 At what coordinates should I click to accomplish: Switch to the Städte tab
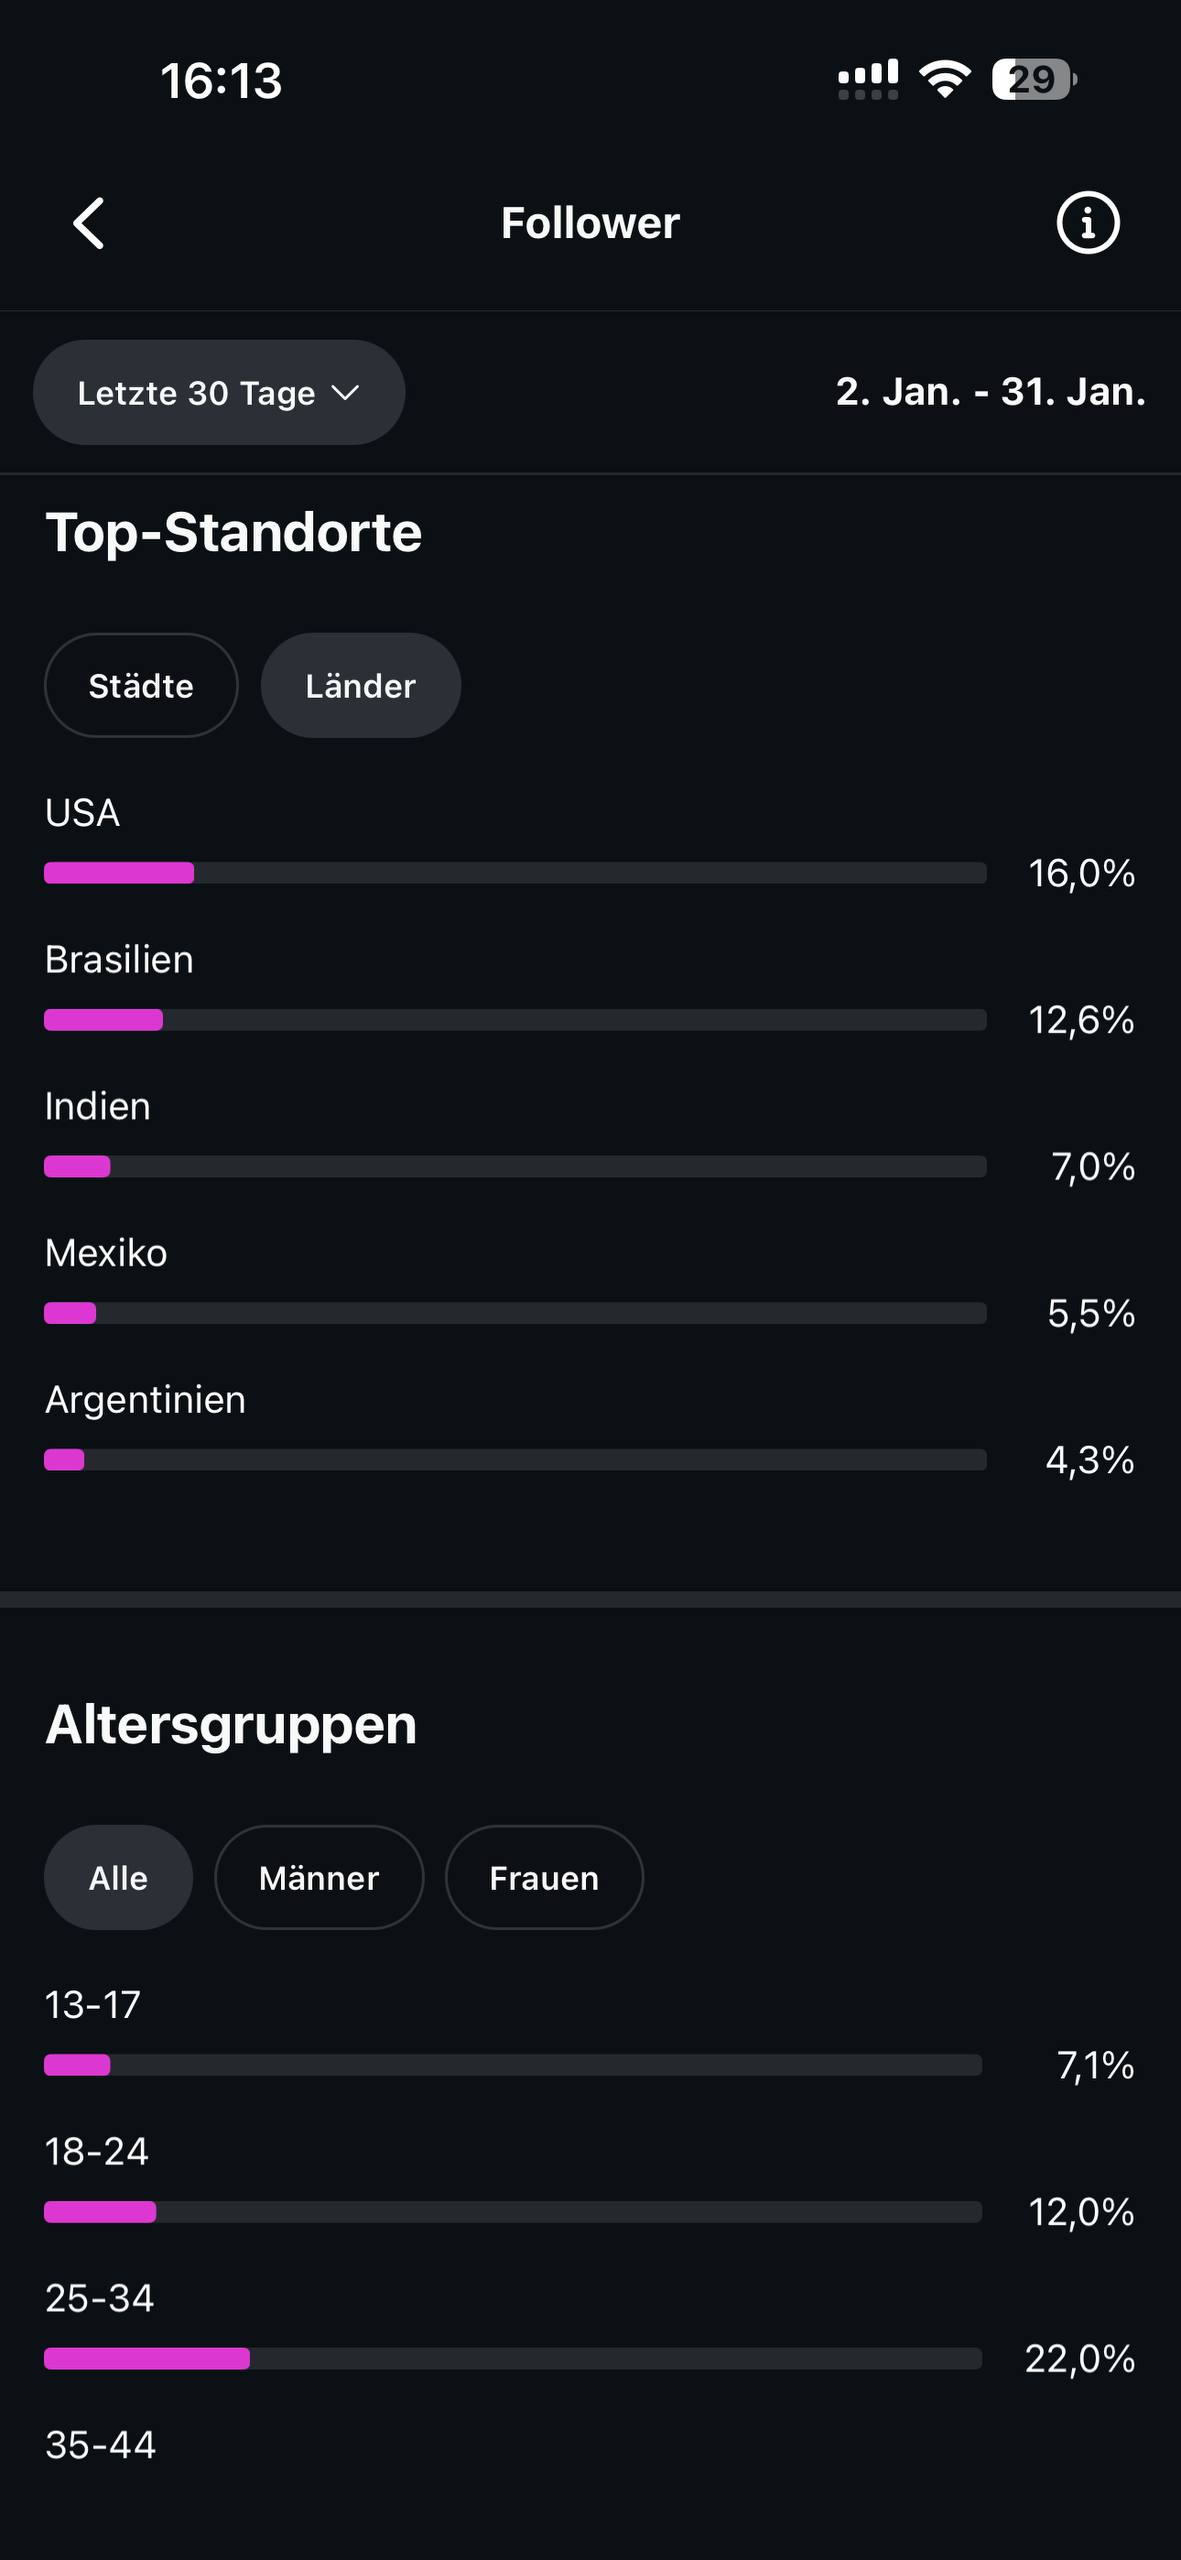tap(141, 686)
